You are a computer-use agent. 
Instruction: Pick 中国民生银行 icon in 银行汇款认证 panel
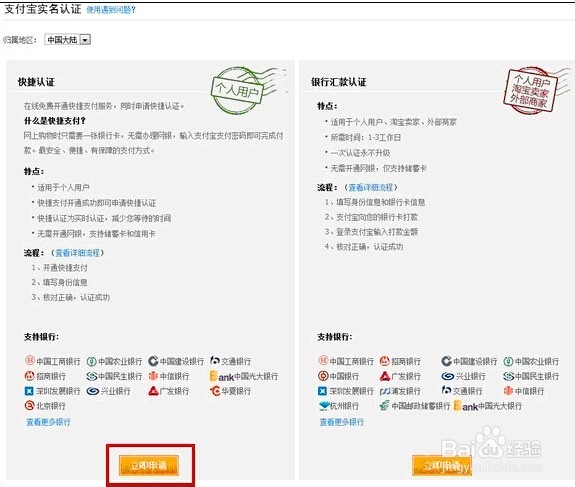point(509,376)
